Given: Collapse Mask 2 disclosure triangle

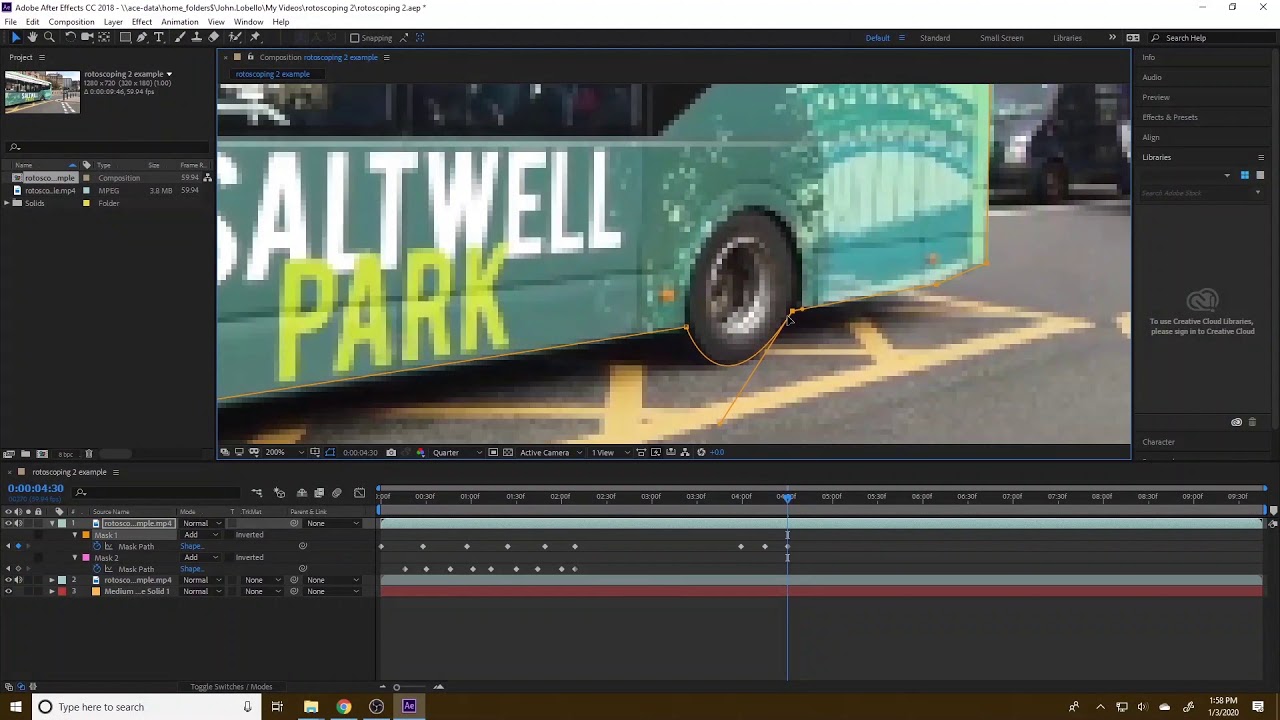Looking at the screenshot, I should tap(75, 557).
